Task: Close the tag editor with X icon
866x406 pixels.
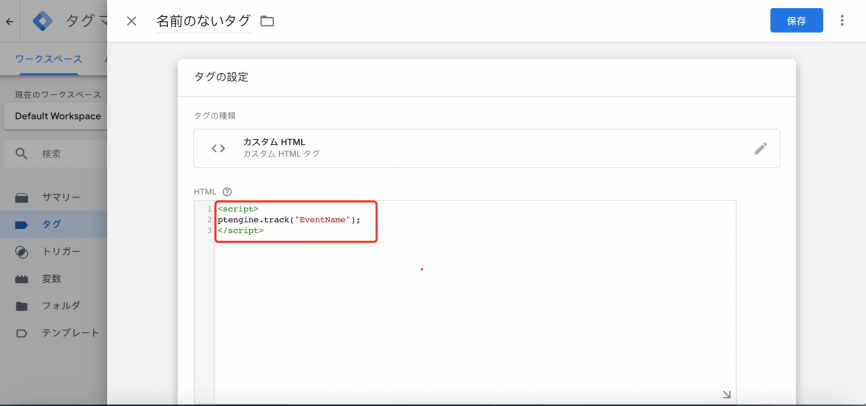Action: point(131,21)
